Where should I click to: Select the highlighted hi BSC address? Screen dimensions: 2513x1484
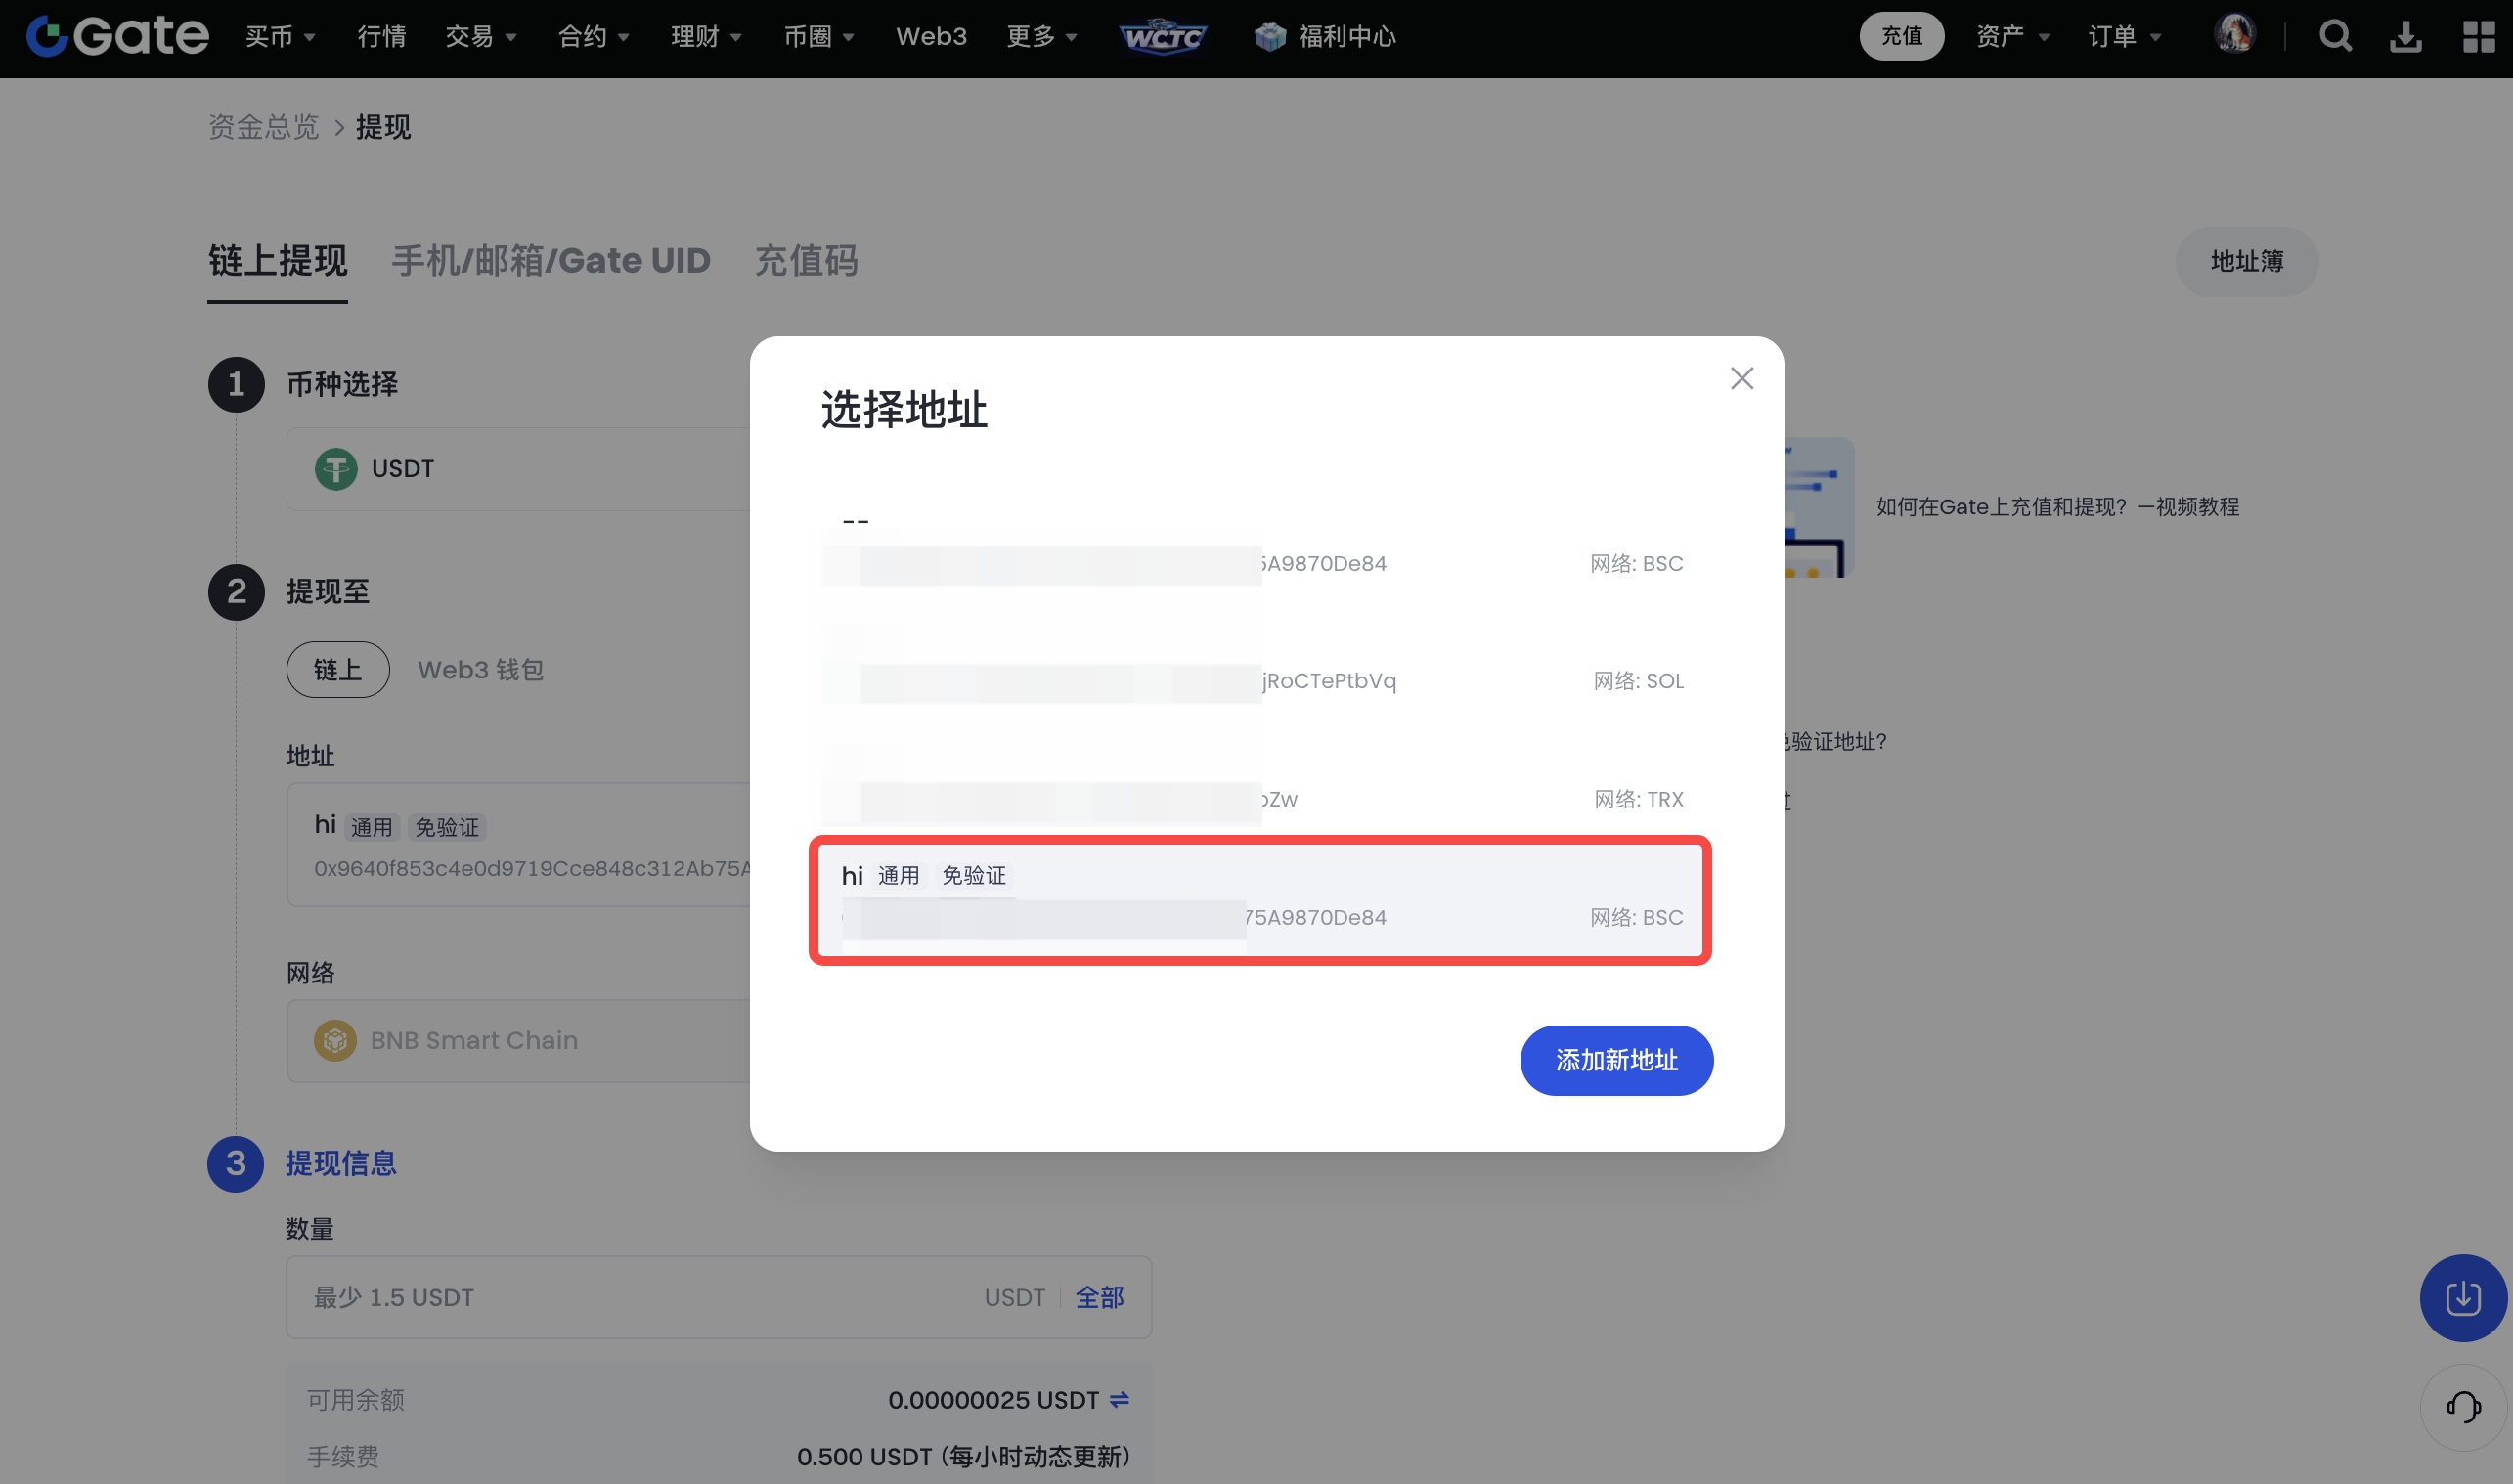pyautogui.click(x=1260, y=899)
